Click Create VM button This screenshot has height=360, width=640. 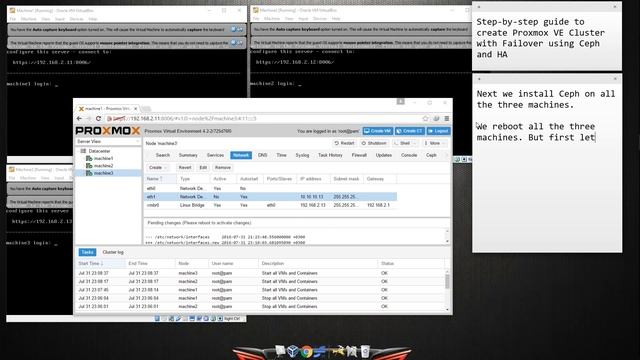point(378,131)
